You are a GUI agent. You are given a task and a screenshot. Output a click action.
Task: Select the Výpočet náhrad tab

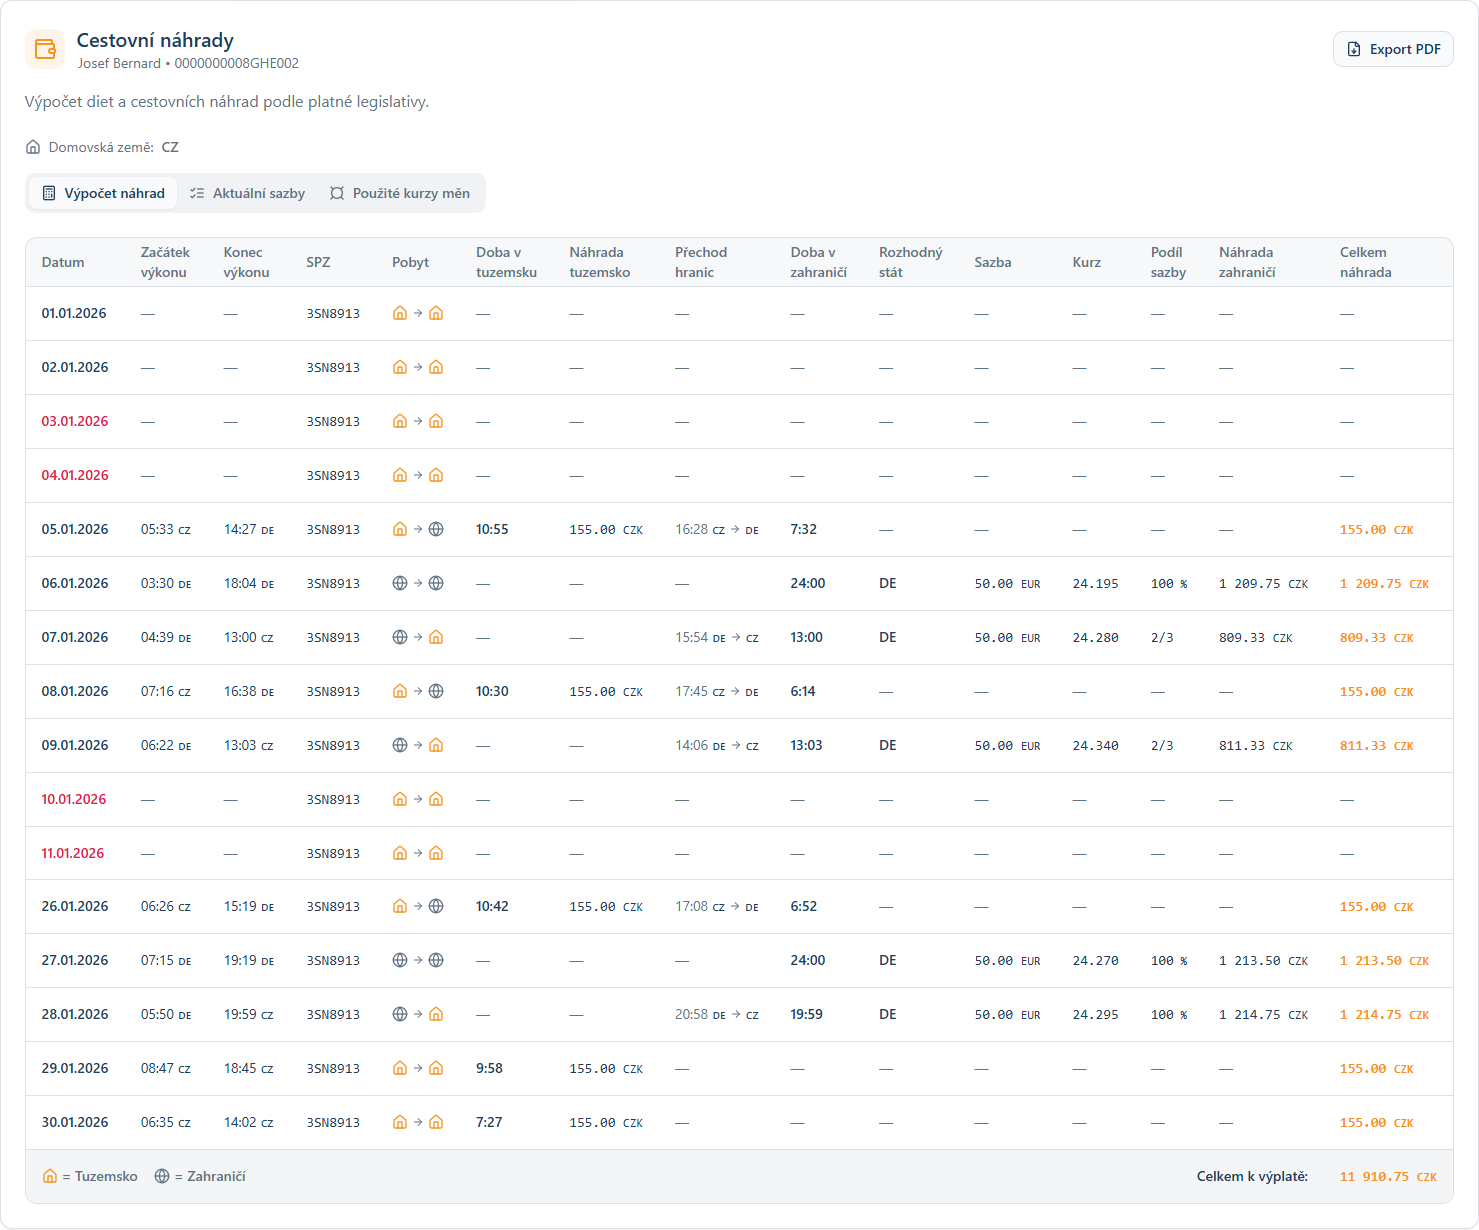pyautogui.click(x=103, y=193)
